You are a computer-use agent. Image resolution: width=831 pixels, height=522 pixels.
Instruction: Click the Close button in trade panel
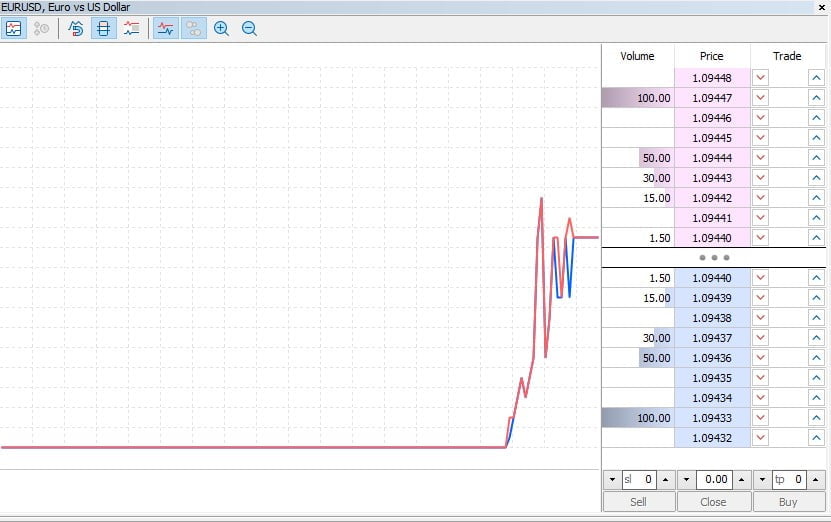tap(714, 502)
